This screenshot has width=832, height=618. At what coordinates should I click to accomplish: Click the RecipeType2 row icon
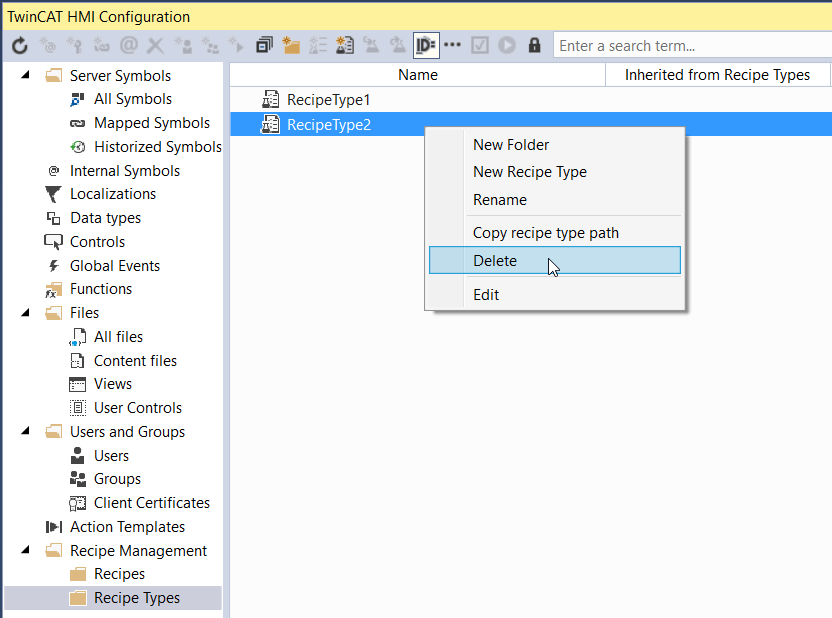click(271, 124)
